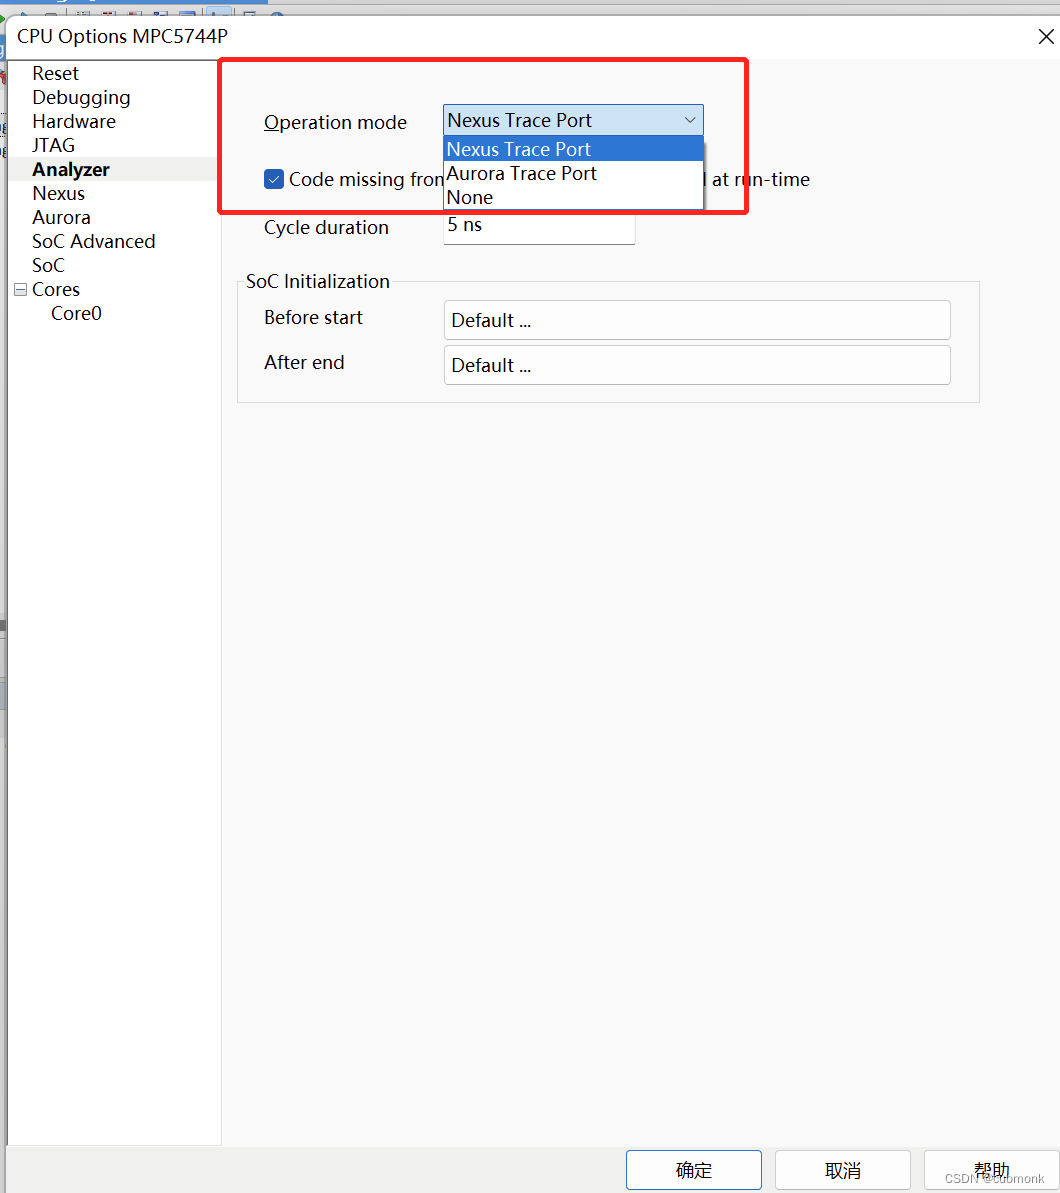Open the Operation mode combo box
Image resolution: width=1060 pixels, height=1193 pixels.
(573, 120)
